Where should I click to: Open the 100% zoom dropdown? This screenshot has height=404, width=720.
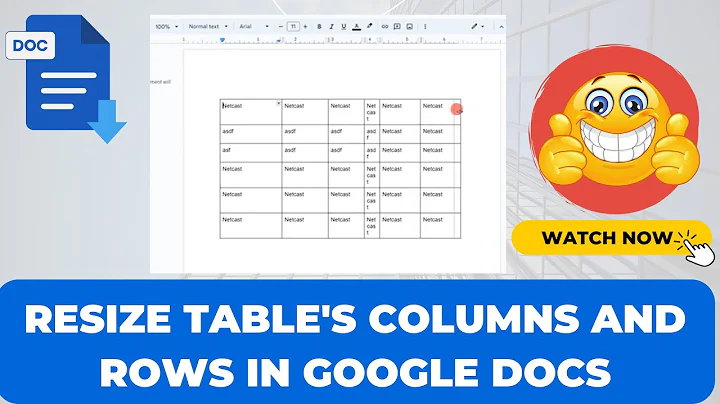pyautogui.click(x=166, y=27)
